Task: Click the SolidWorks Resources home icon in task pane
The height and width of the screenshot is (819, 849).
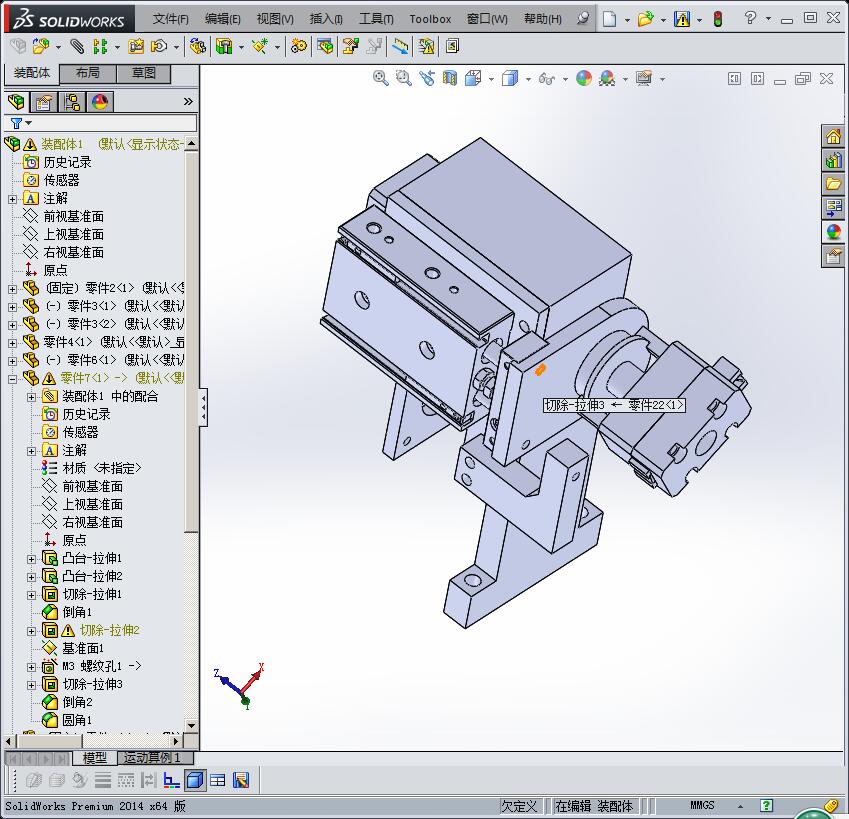Action: click(833, 136)
